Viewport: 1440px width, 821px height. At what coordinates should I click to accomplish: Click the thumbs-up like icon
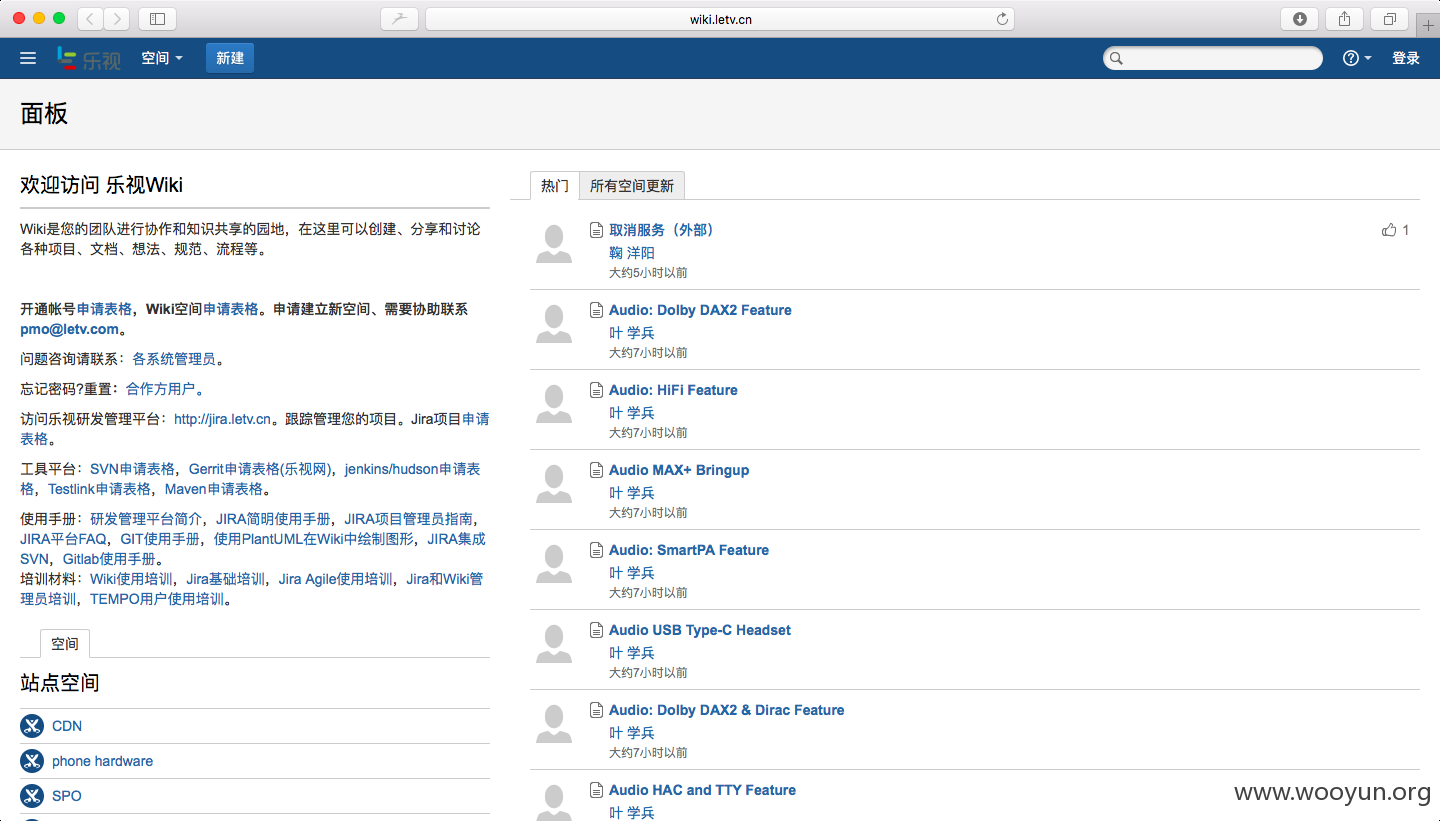(1389, 230)
